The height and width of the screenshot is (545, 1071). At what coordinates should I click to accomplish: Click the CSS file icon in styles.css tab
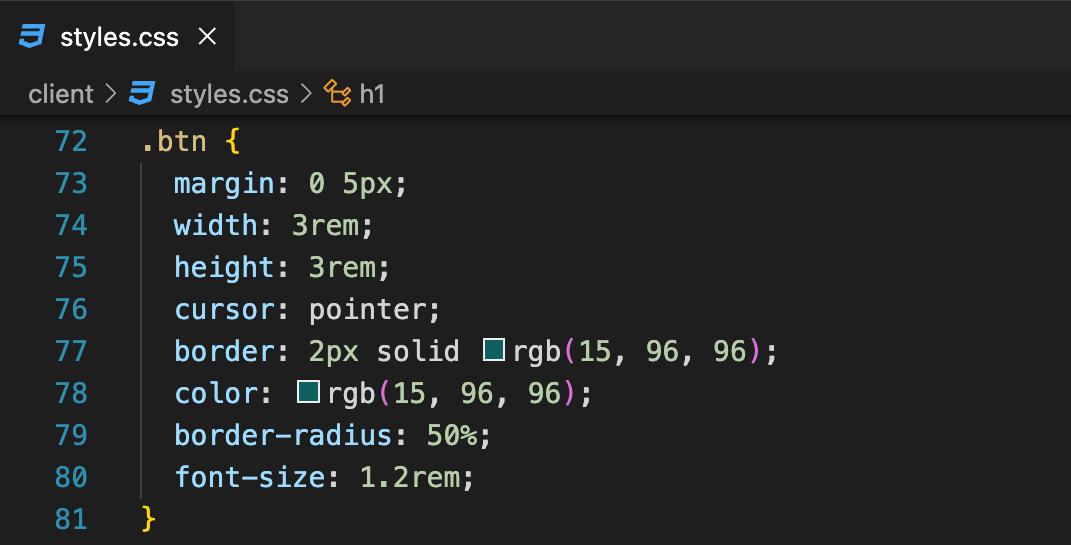click(x=31, y=36)
